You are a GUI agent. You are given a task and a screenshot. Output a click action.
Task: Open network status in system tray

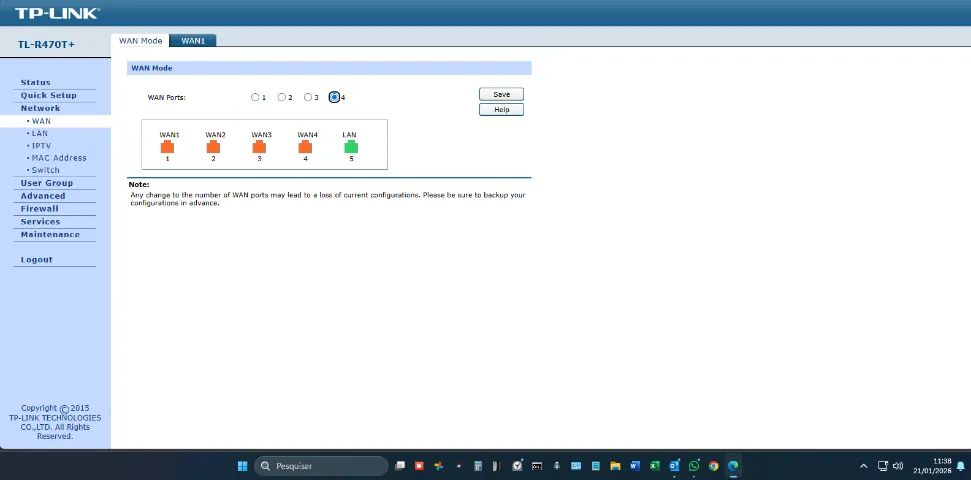pyautogui.click(x=883, y=466)
